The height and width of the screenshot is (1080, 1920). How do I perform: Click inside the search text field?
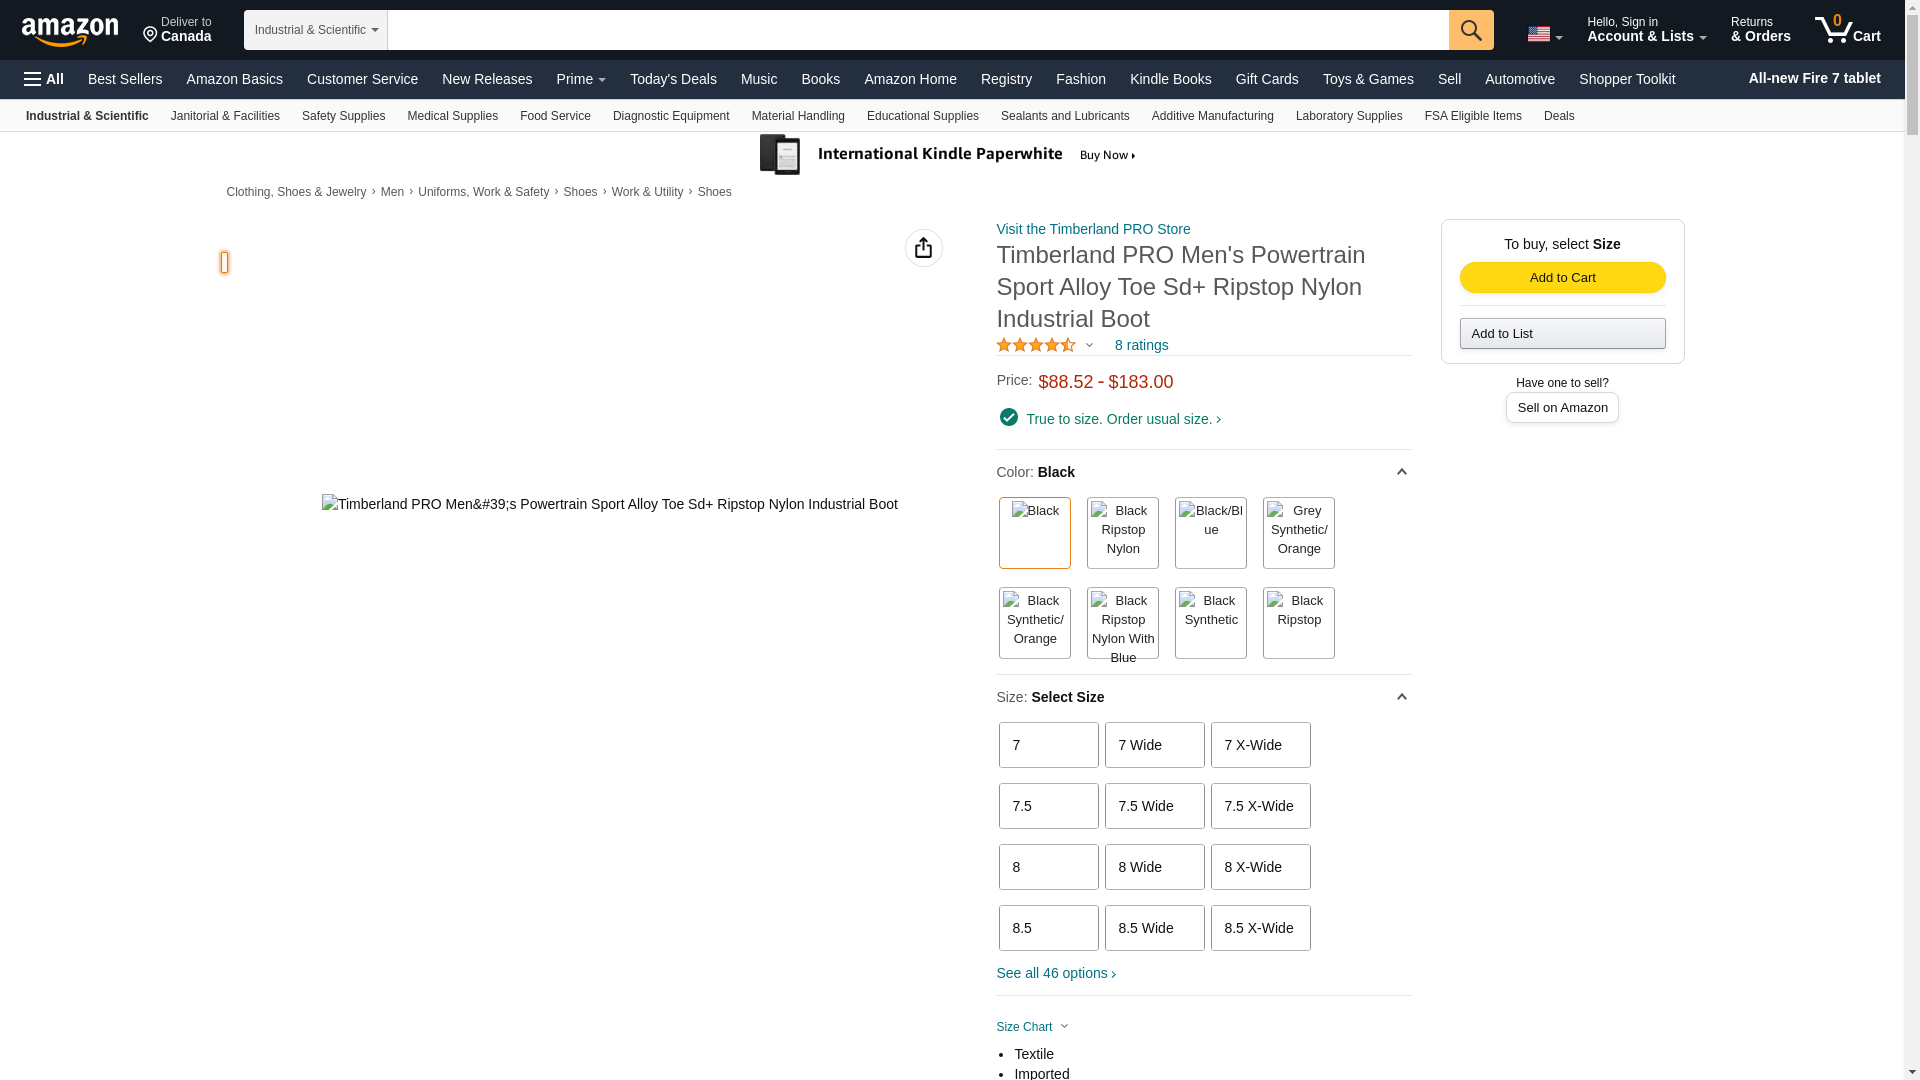pos(917,30)
